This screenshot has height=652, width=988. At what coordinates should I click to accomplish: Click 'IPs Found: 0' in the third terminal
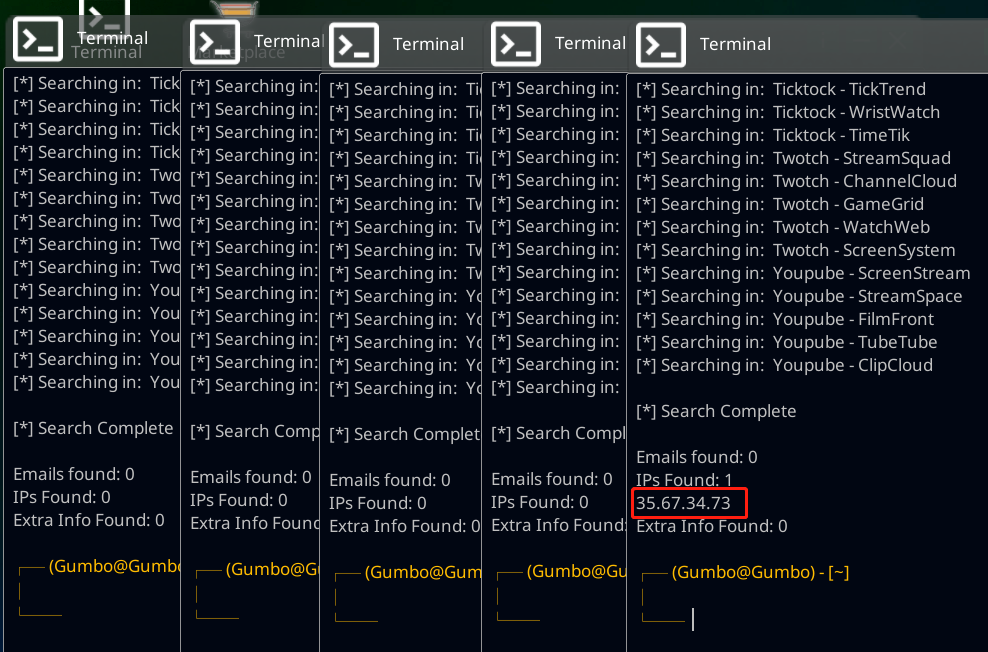[377, 503]
